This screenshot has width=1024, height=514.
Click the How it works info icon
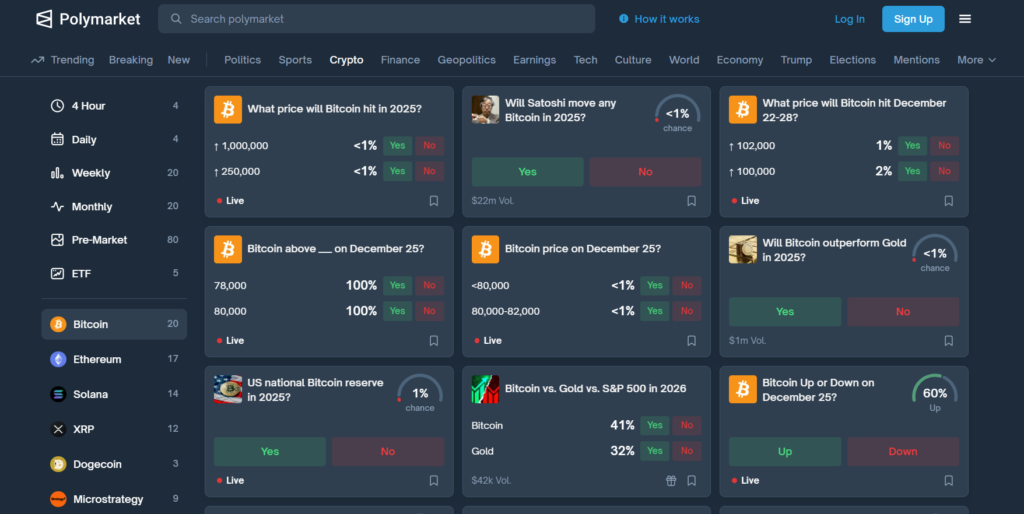(x=624, y=19)
